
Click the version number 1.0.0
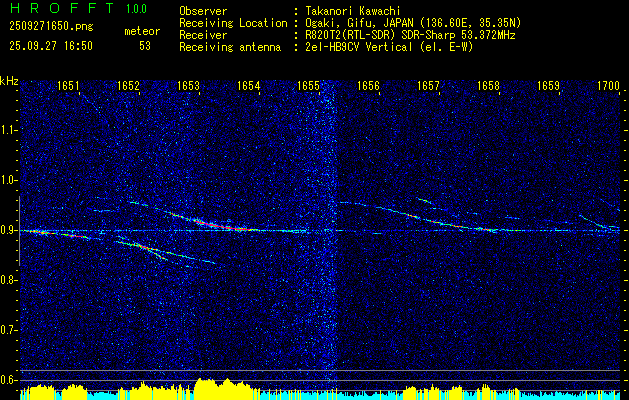(x=136, y=9)
